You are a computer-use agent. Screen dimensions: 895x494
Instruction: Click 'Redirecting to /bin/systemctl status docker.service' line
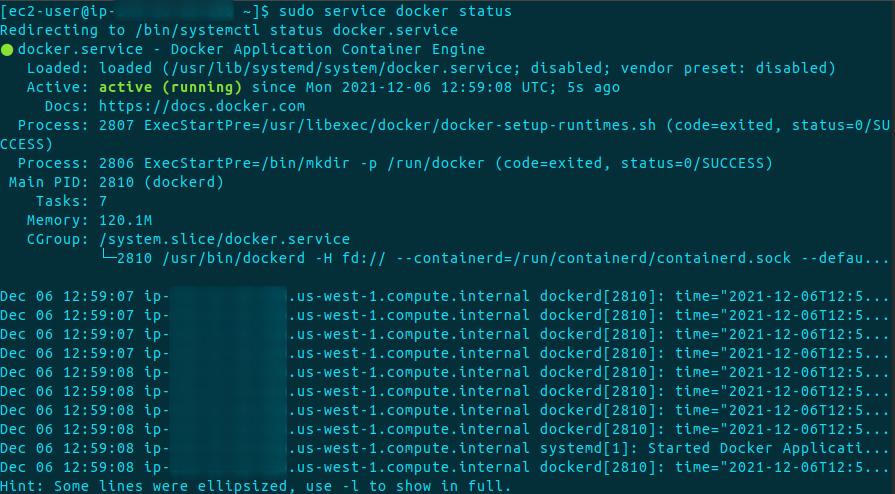229,30
